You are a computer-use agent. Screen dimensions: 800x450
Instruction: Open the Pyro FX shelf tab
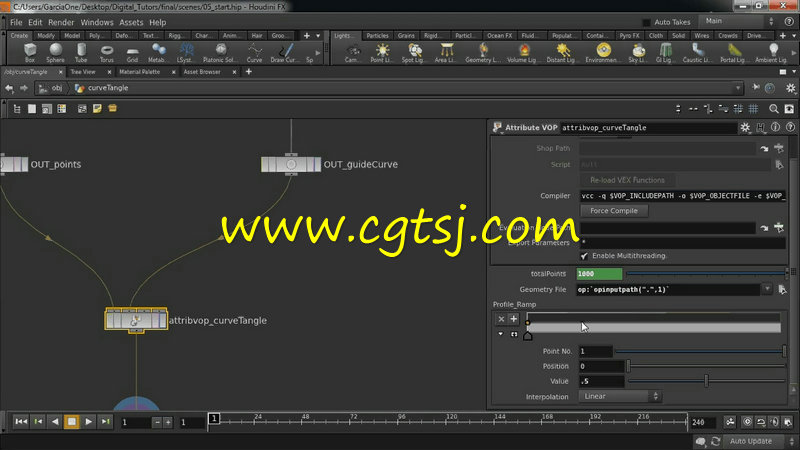point(629,36)
